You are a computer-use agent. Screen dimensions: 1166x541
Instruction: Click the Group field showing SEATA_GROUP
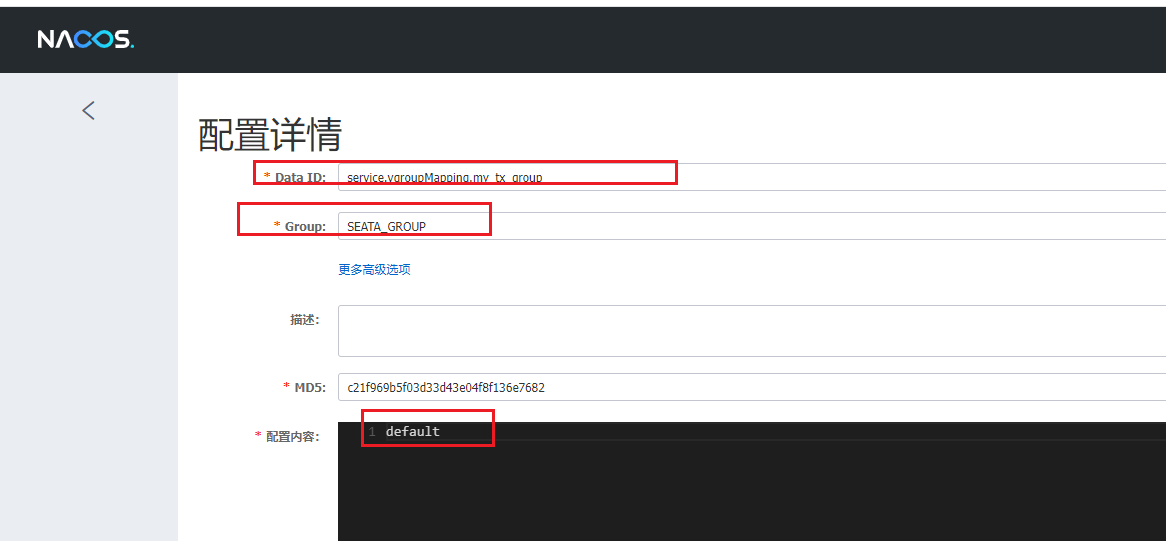pyautogui.click(x=752, y=226)
